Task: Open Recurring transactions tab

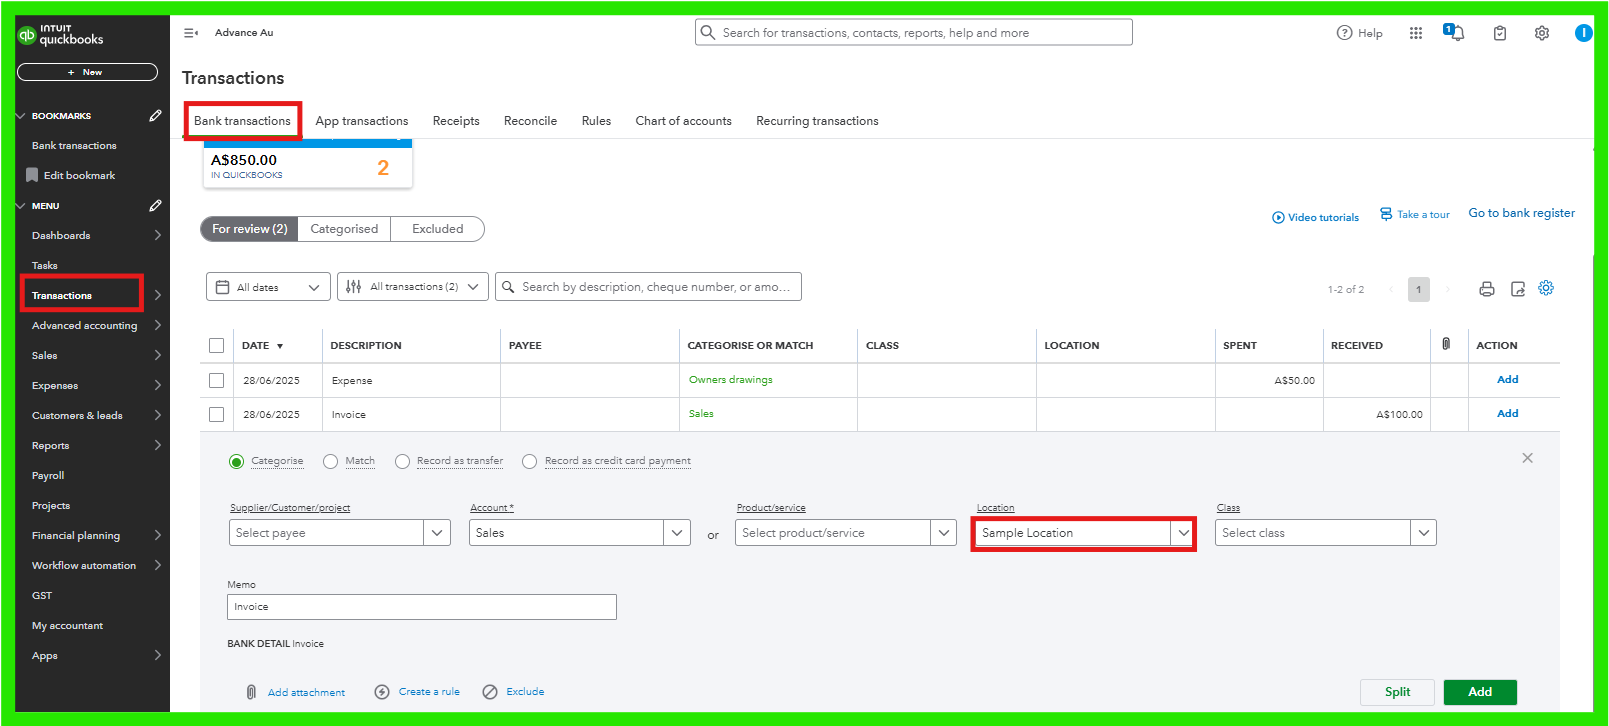Action: click(817, 121)
